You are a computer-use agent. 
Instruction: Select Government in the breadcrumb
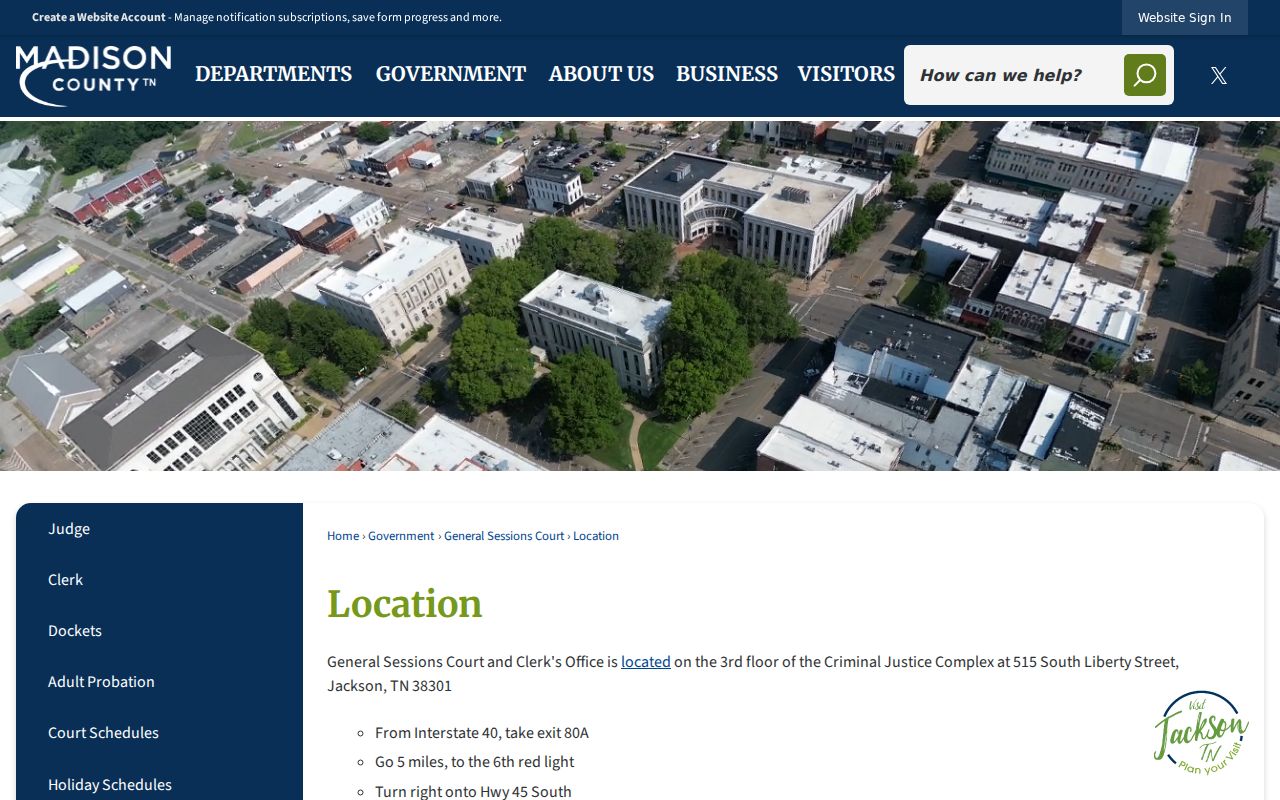pos(401,536)
